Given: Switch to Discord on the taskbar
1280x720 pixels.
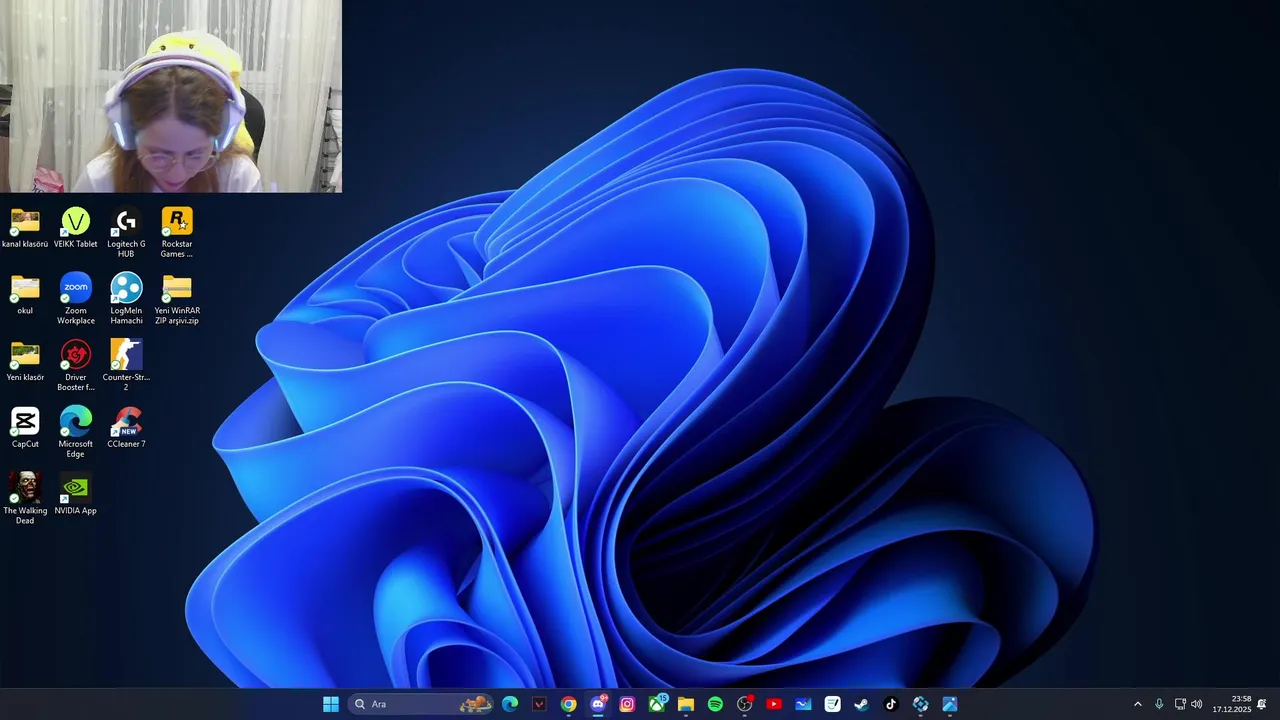Looking at the screenshot, I should 598,704.
